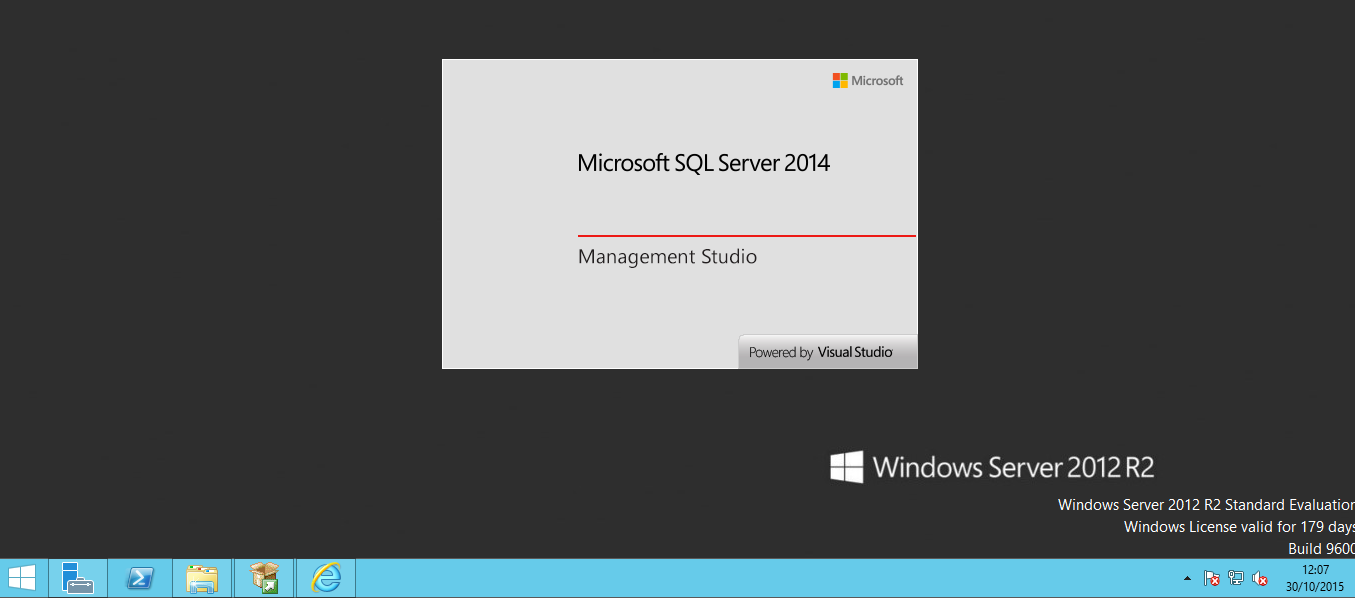Open File Explorer from taskbar
Image resolution: width=1355 pixels, height=598 pixels.
pos(202,578)
